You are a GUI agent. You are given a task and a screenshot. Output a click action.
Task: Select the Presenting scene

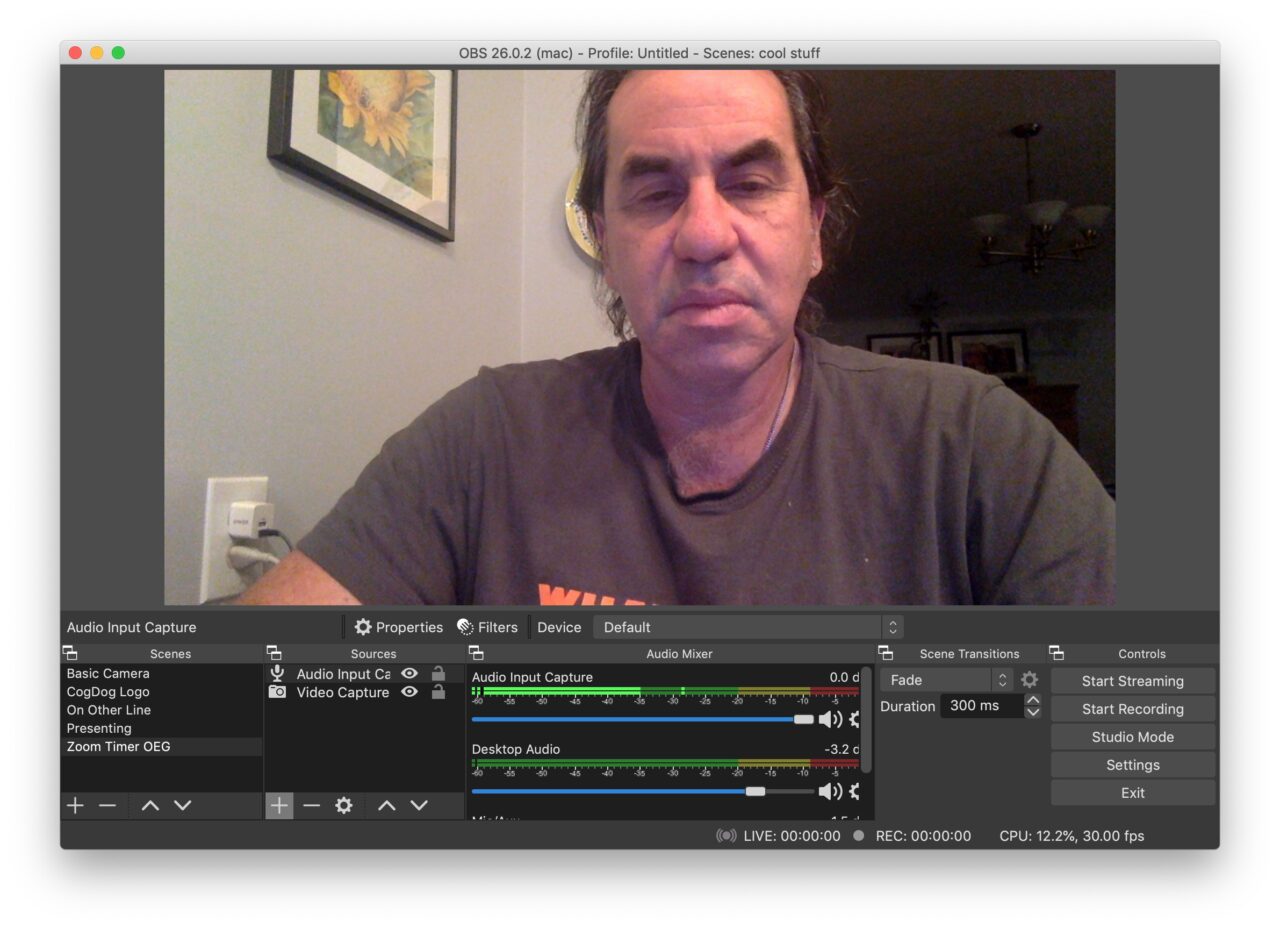pyautogui.click(x=161, y=728)
